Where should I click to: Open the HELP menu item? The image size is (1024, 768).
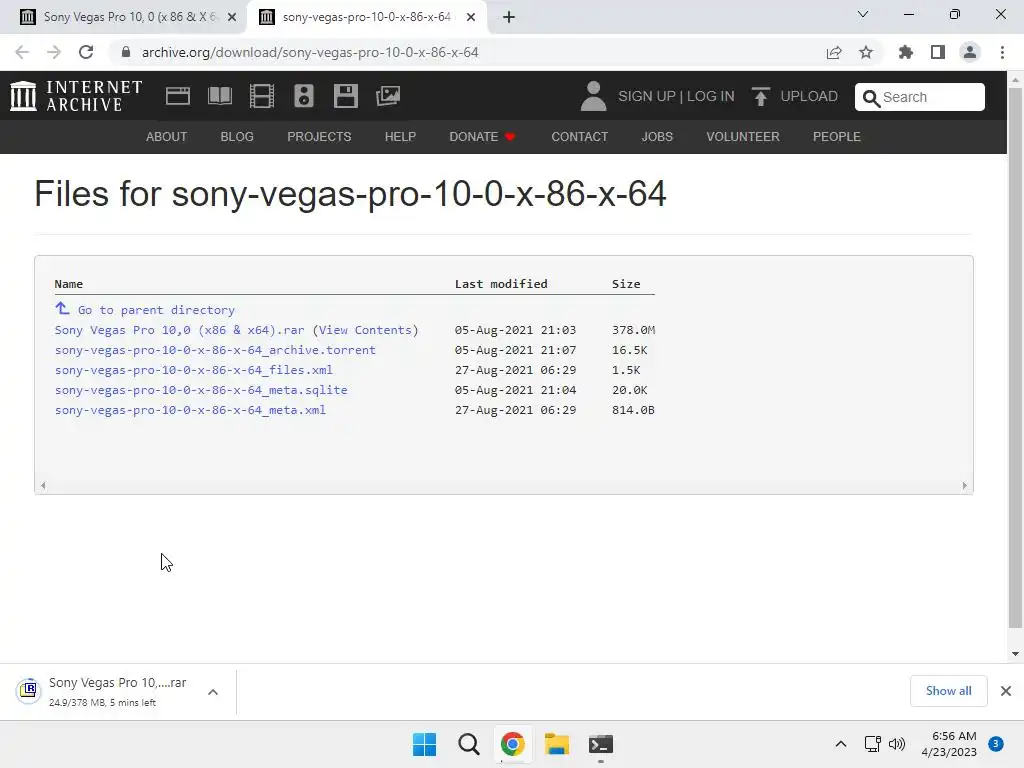click(x=400, y=136)
